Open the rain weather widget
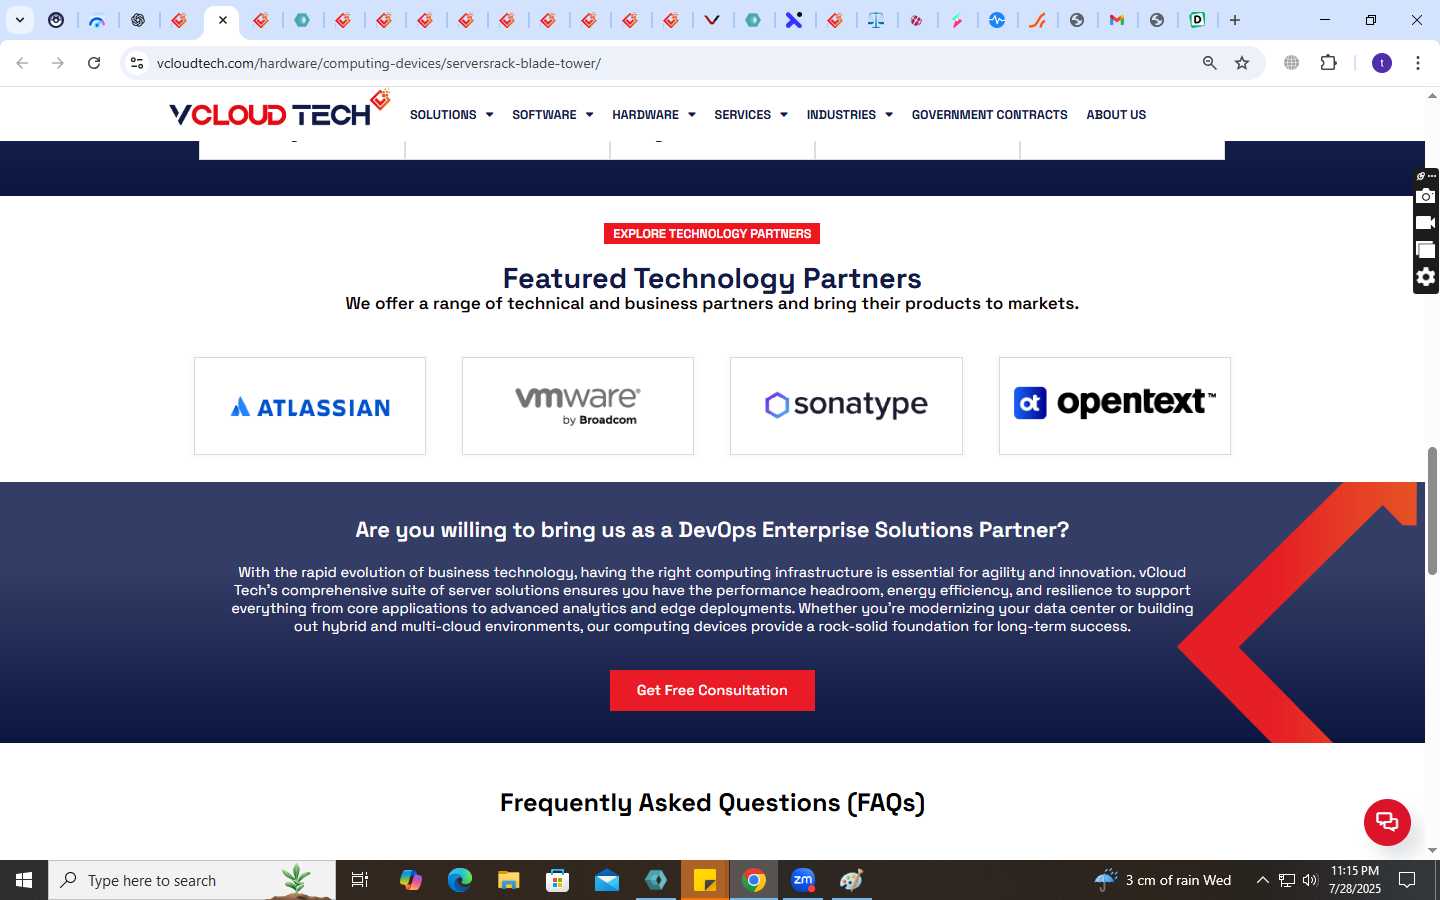Screen dimensions: 1440x900 tap(1163, 880)
